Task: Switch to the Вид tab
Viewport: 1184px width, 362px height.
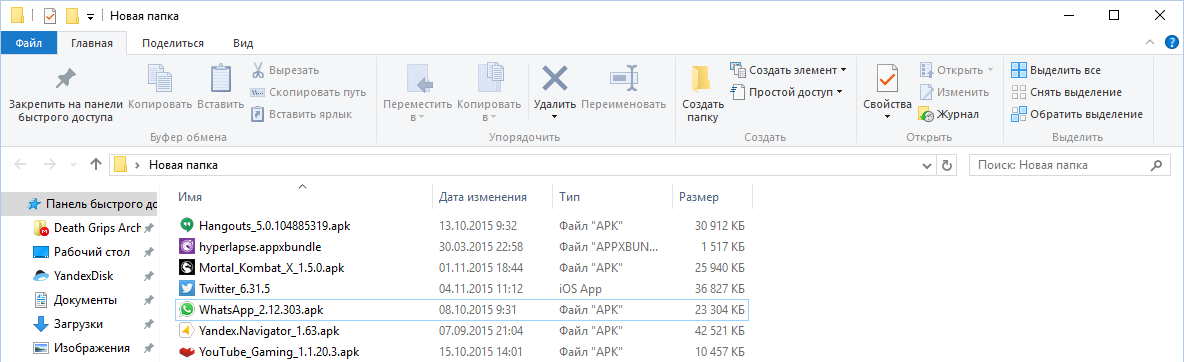Action: tap(243, 43)
